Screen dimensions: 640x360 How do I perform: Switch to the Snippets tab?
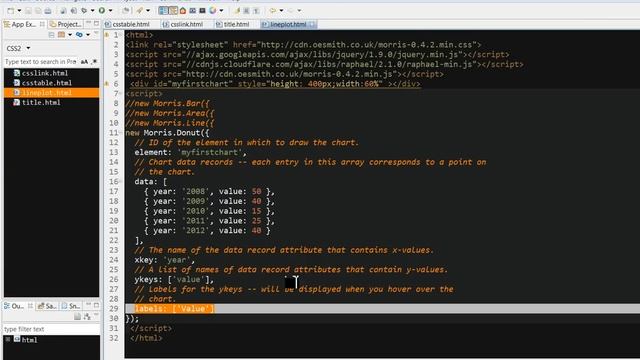pos(71,306)
